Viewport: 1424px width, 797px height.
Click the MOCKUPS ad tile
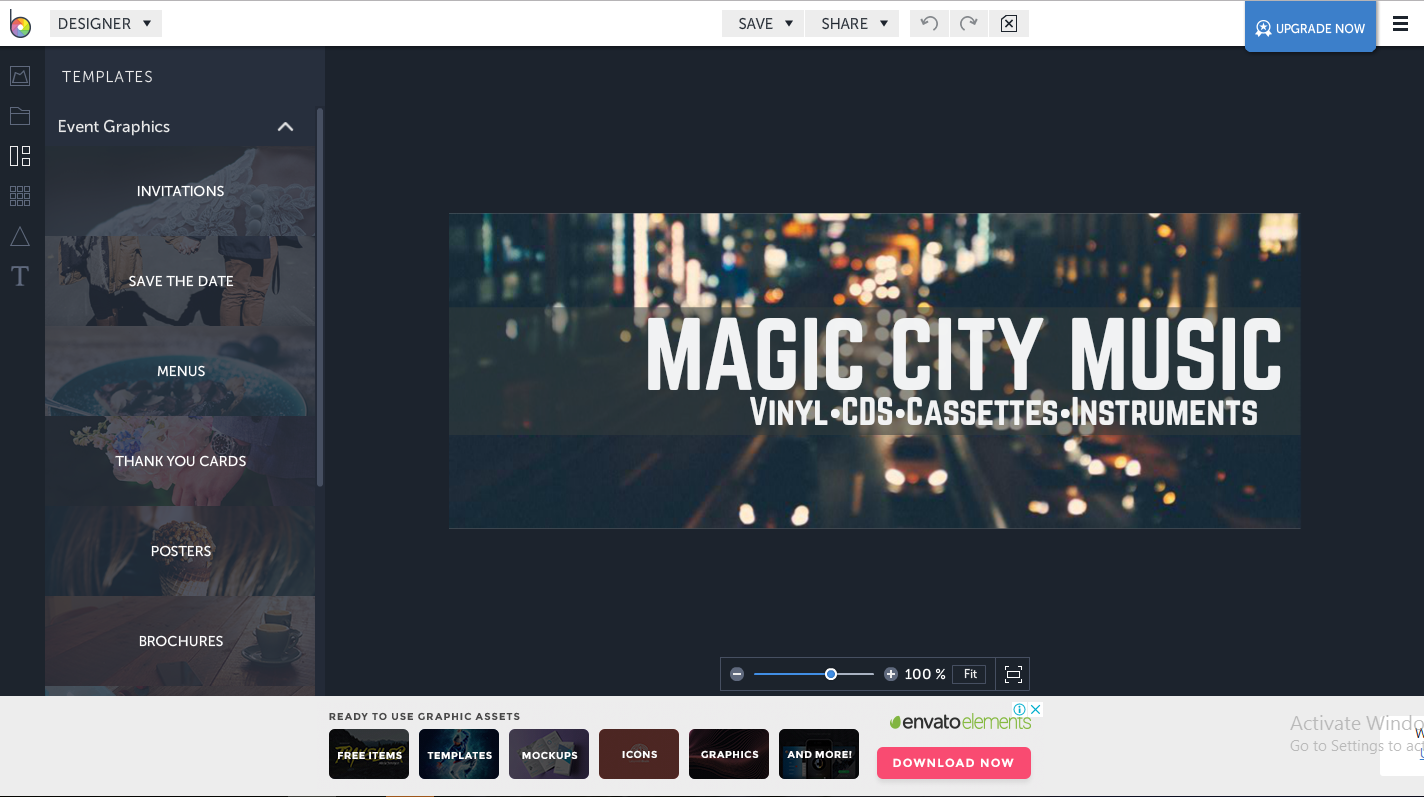(x=549, y=754)
